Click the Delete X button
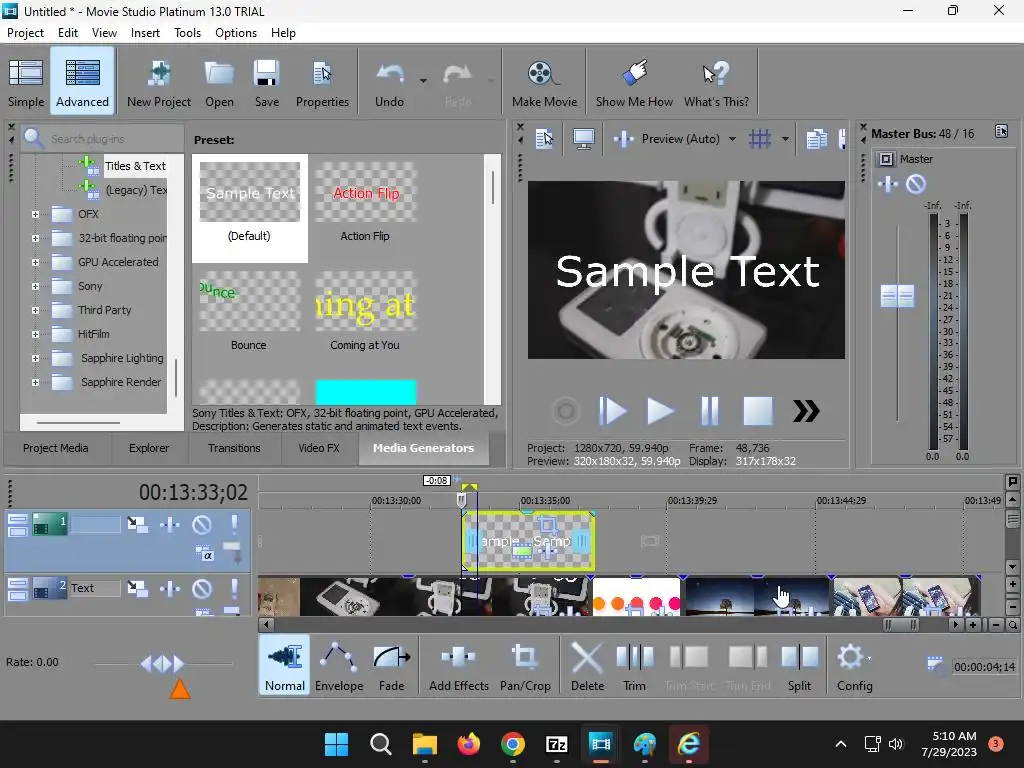Viewport: 1024px width, 768px height. 587,665
